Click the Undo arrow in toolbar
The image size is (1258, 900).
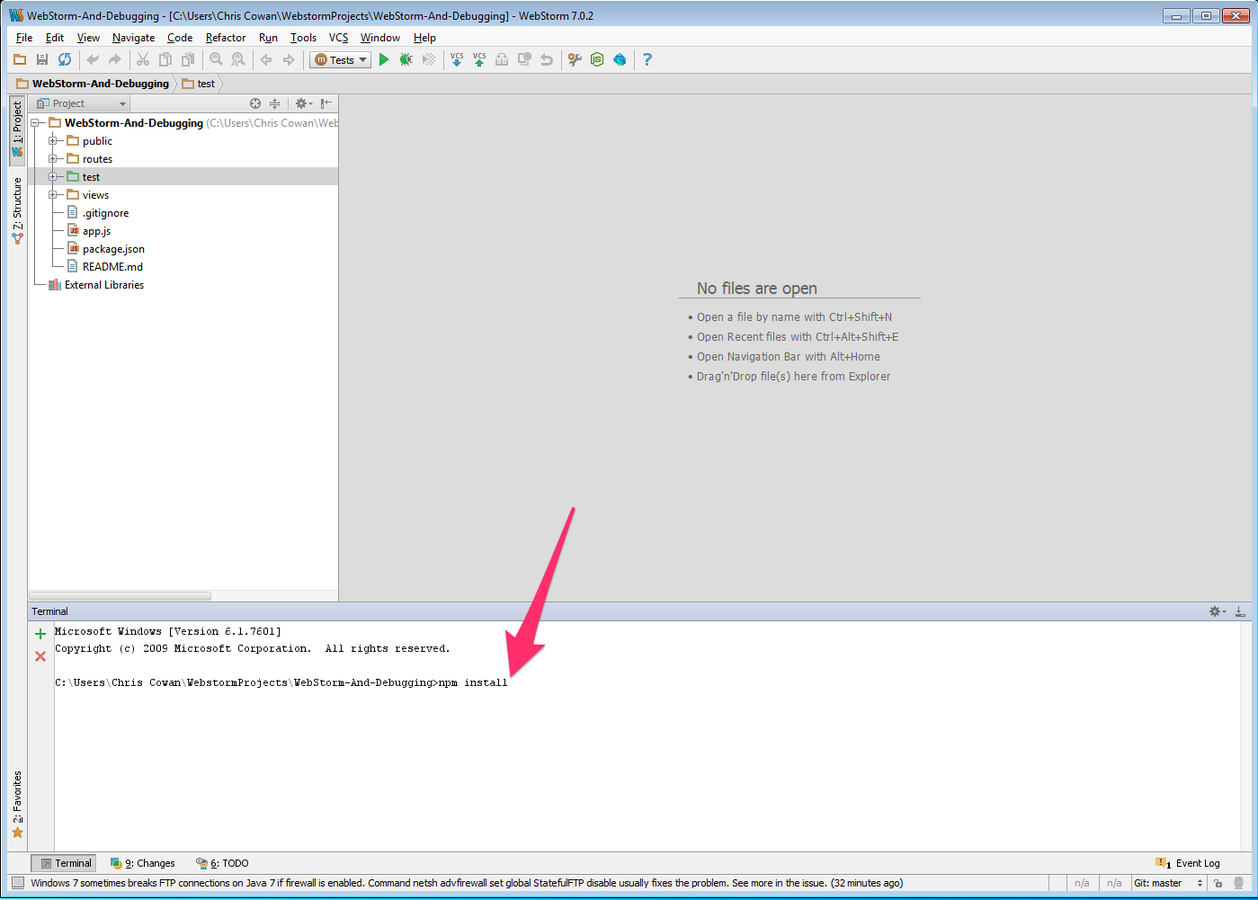coord(93,60)
